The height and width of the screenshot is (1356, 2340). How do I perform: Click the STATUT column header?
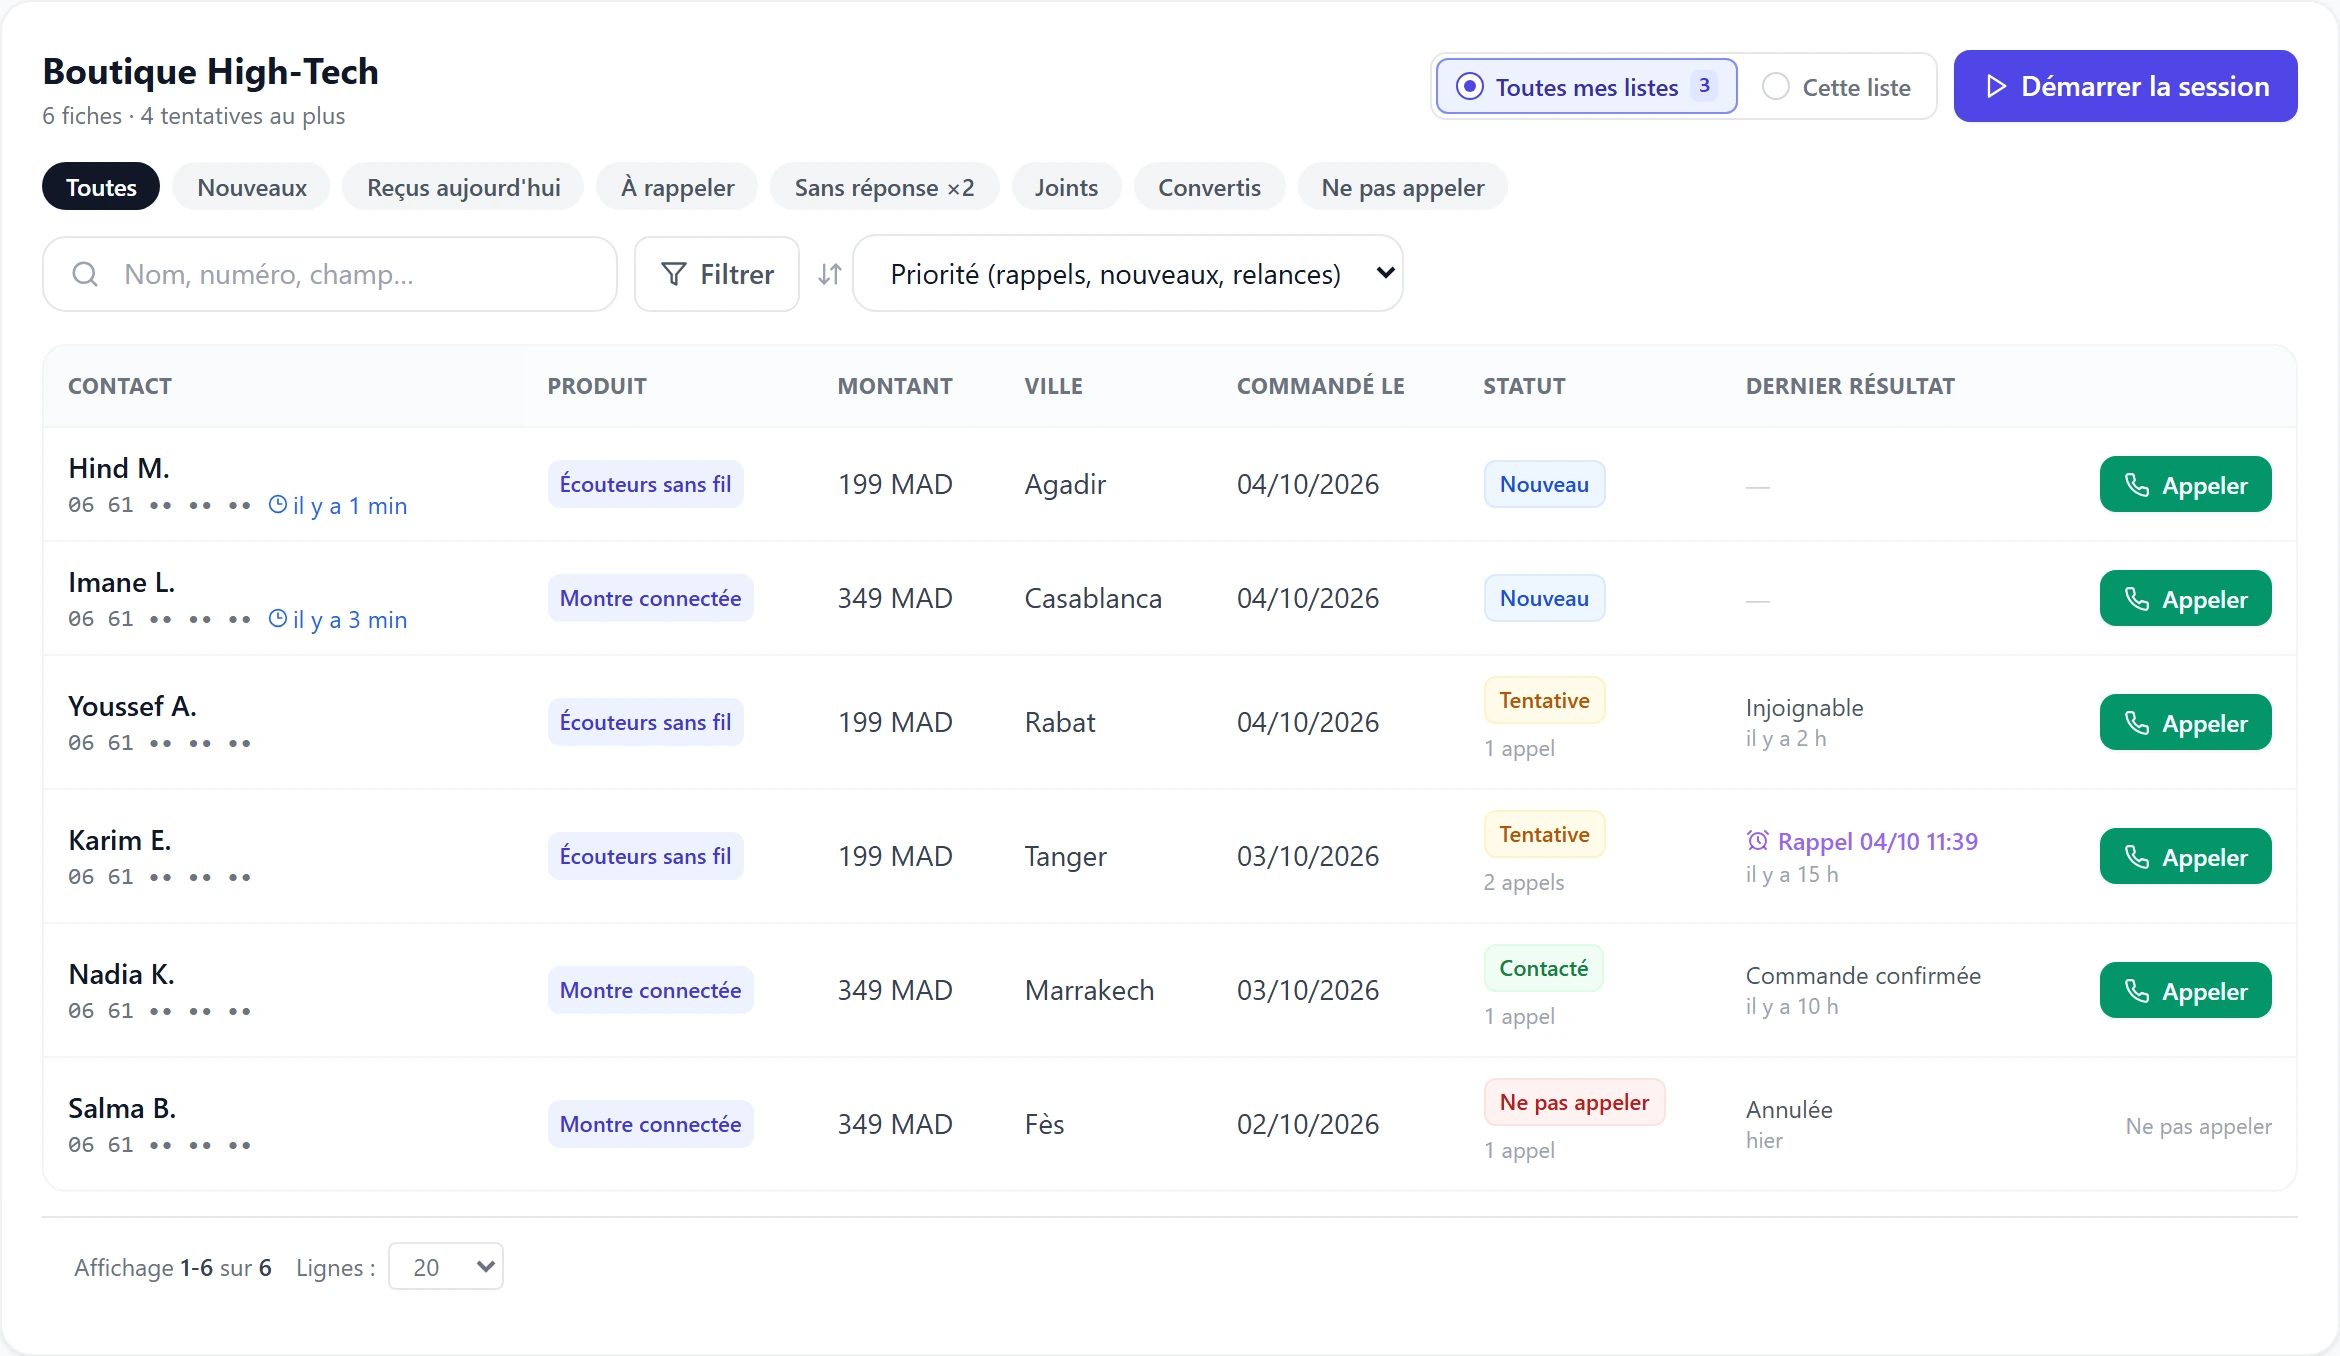click(x=1524, y=386)
